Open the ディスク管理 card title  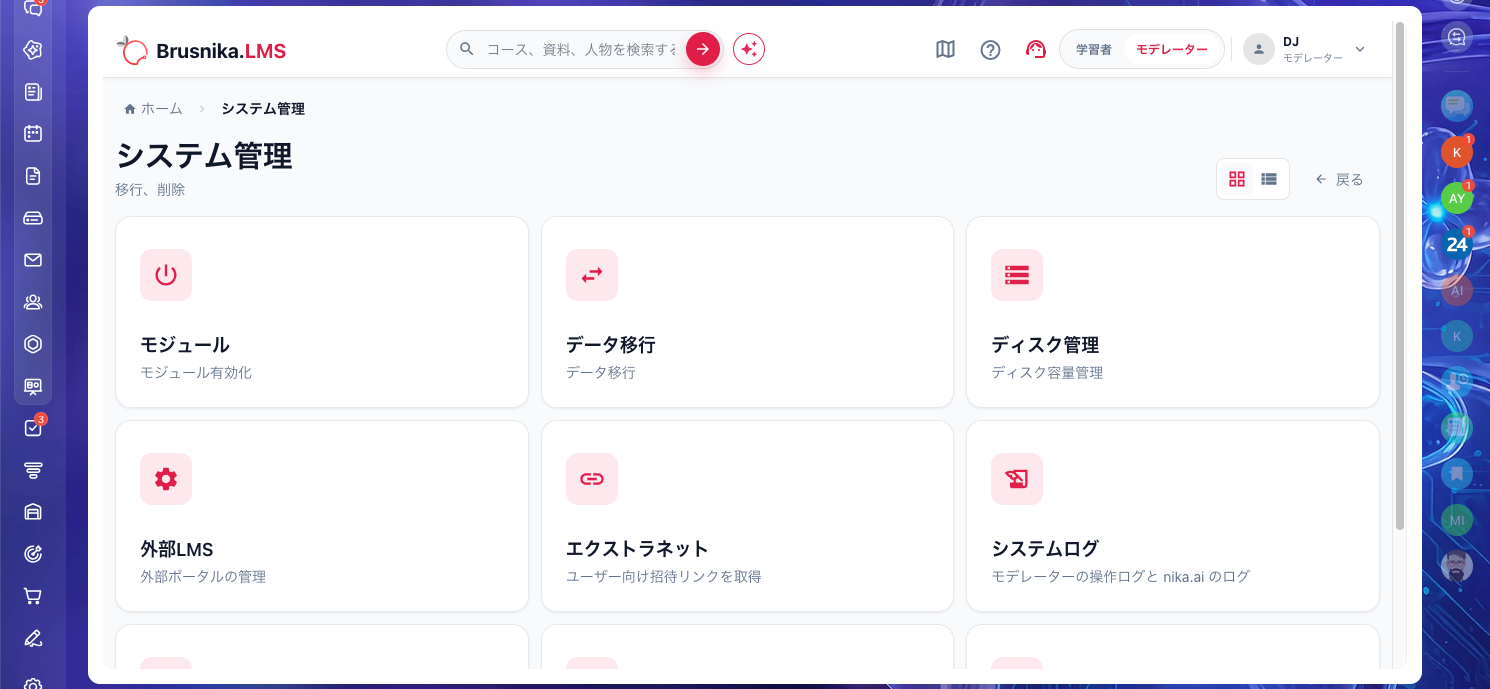(x=1045, y=345)
